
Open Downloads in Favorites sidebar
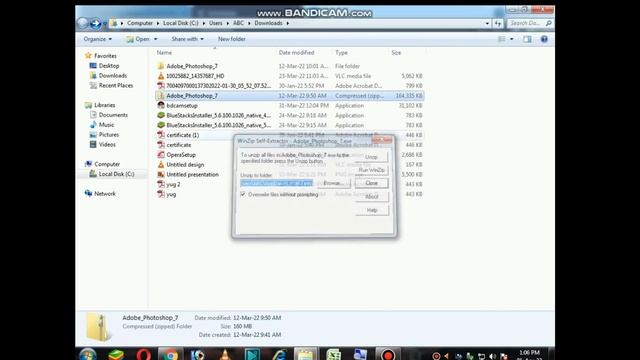click(113, 76)
